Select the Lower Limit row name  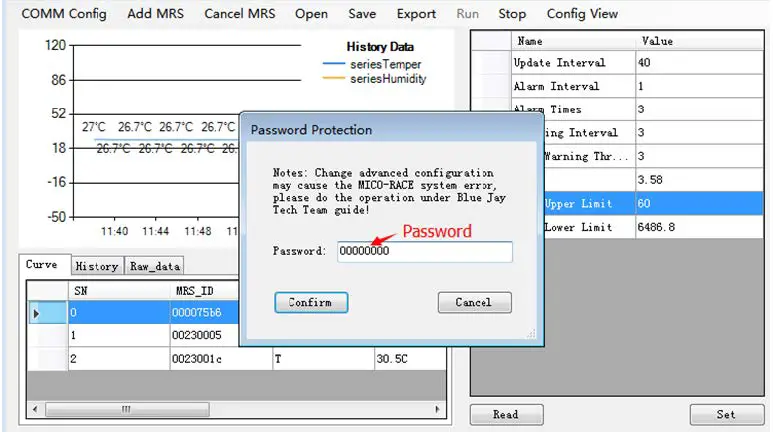[x=590, y=227]
